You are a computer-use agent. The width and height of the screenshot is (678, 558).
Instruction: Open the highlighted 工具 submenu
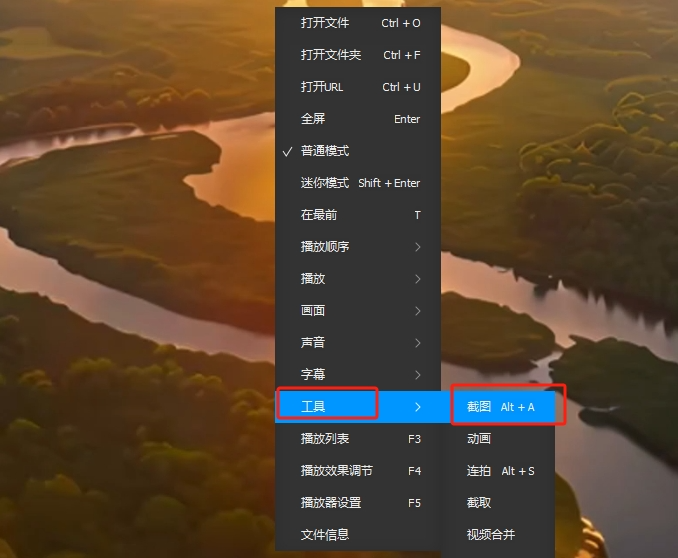[x=358, y=407]
